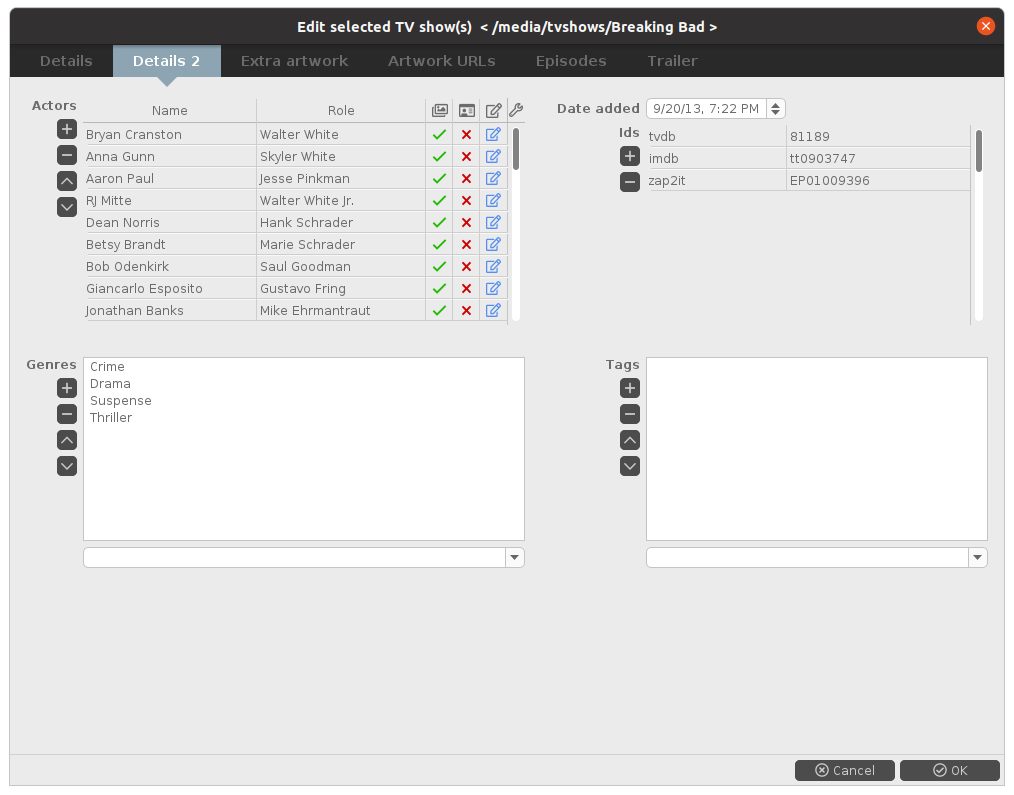Open the tags combo box dropdown
The height and width of the screenshot is (795, 1014).
click(x=977, y=558)
